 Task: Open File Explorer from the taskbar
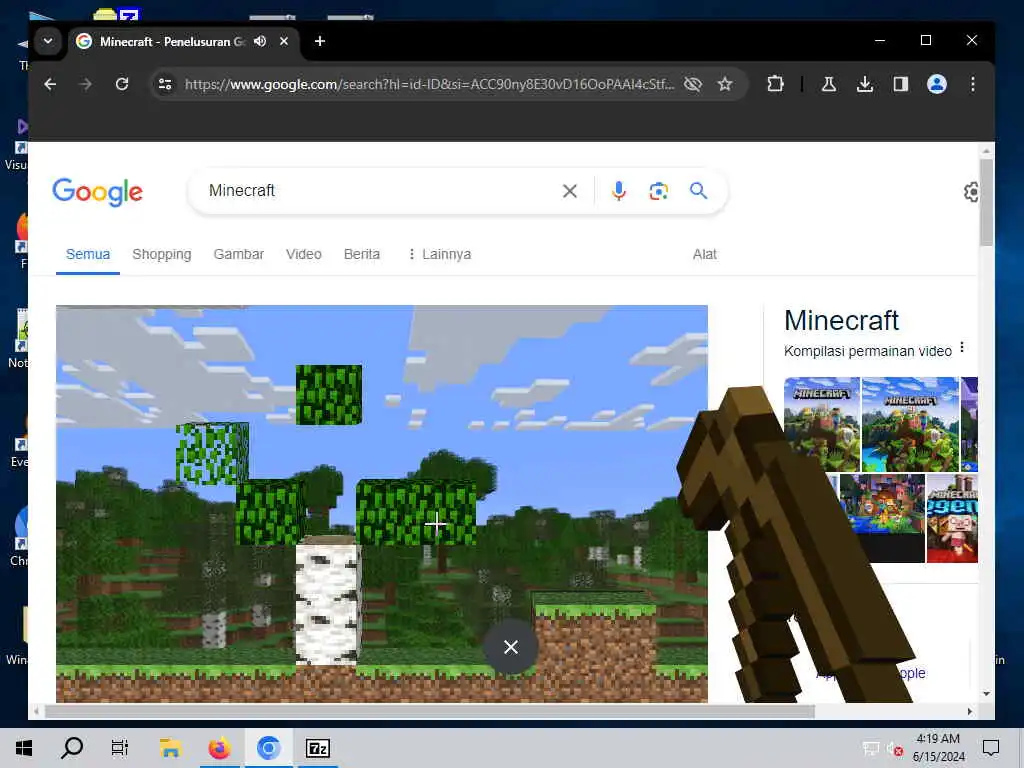coord(170,748)
